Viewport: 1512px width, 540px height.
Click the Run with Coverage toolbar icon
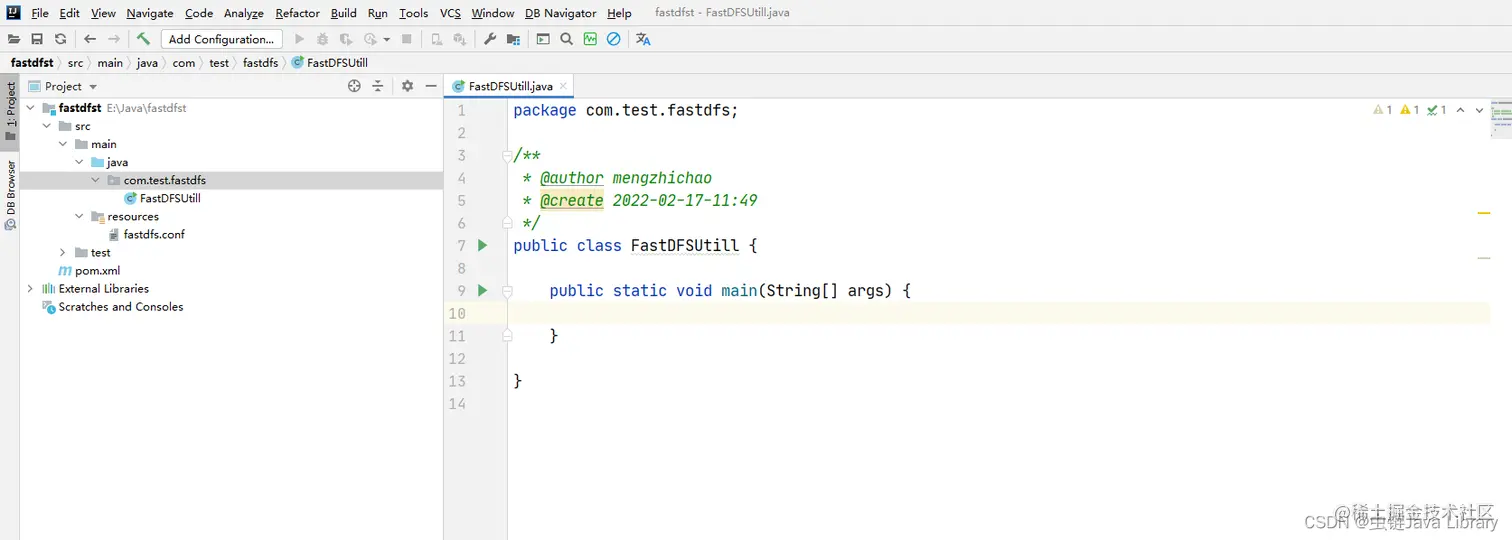coord(346,39)
